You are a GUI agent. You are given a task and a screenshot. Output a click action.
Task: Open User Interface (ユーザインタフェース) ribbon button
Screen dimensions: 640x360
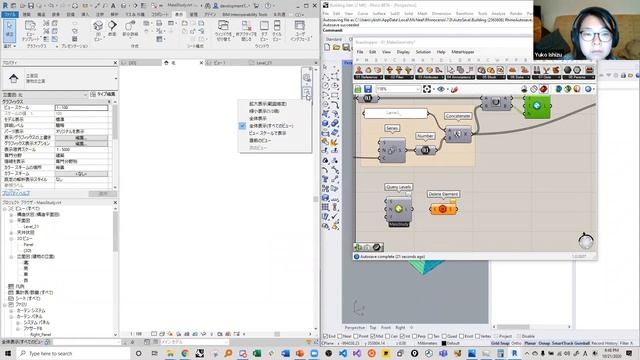300,31
